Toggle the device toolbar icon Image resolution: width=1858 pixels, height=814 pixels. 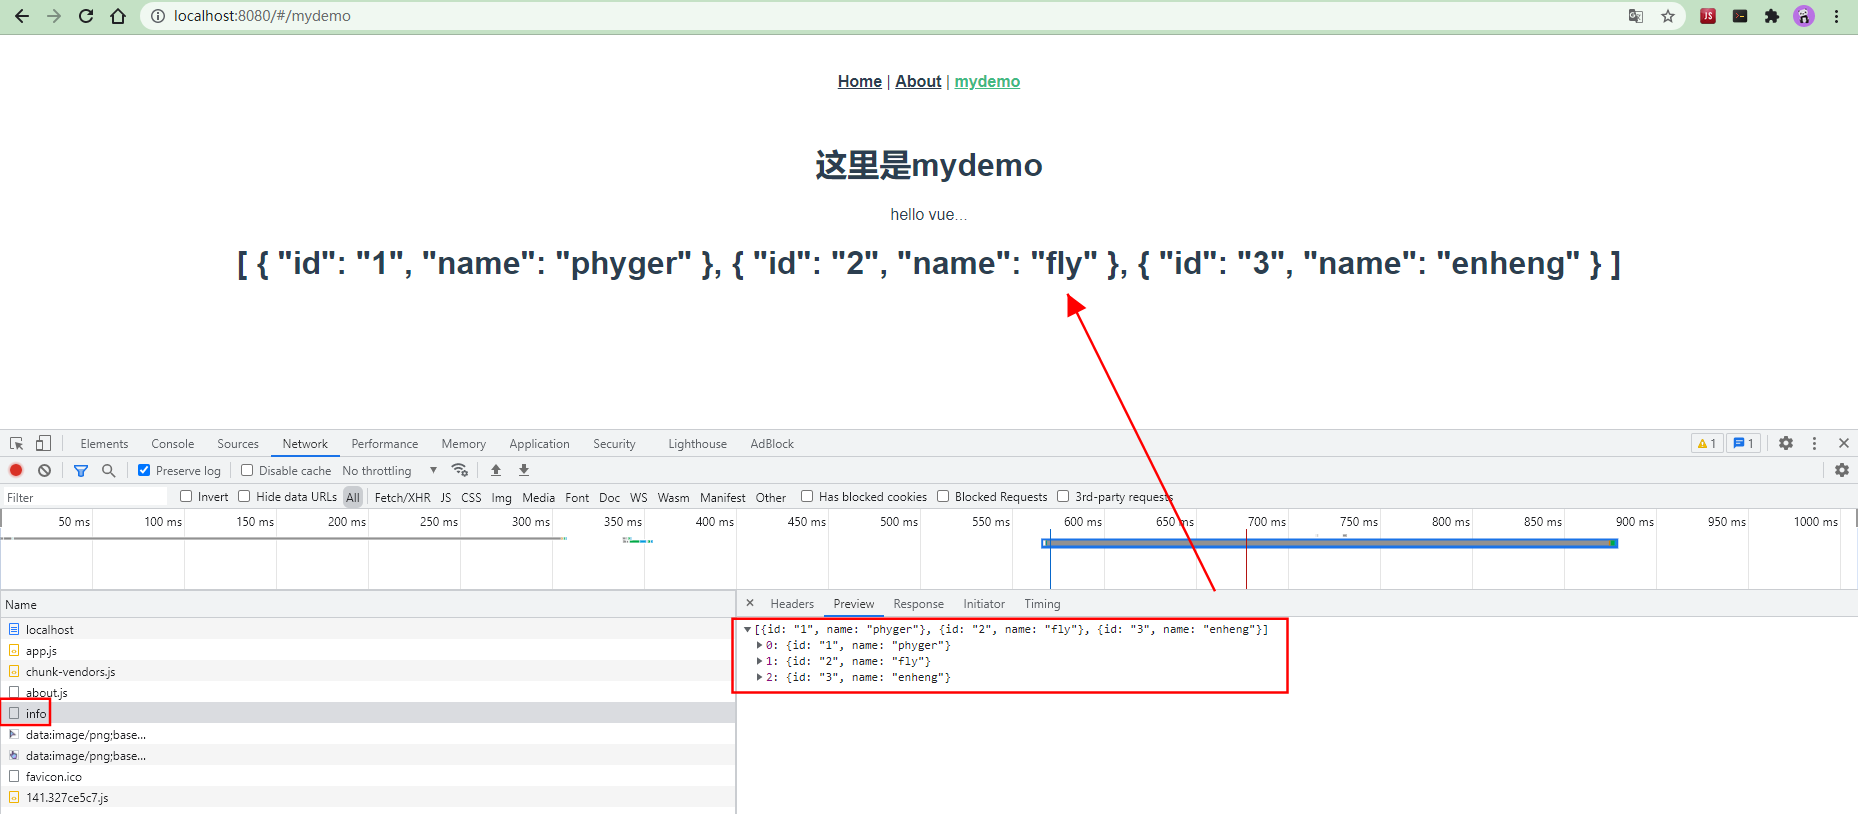pos(43,443)
